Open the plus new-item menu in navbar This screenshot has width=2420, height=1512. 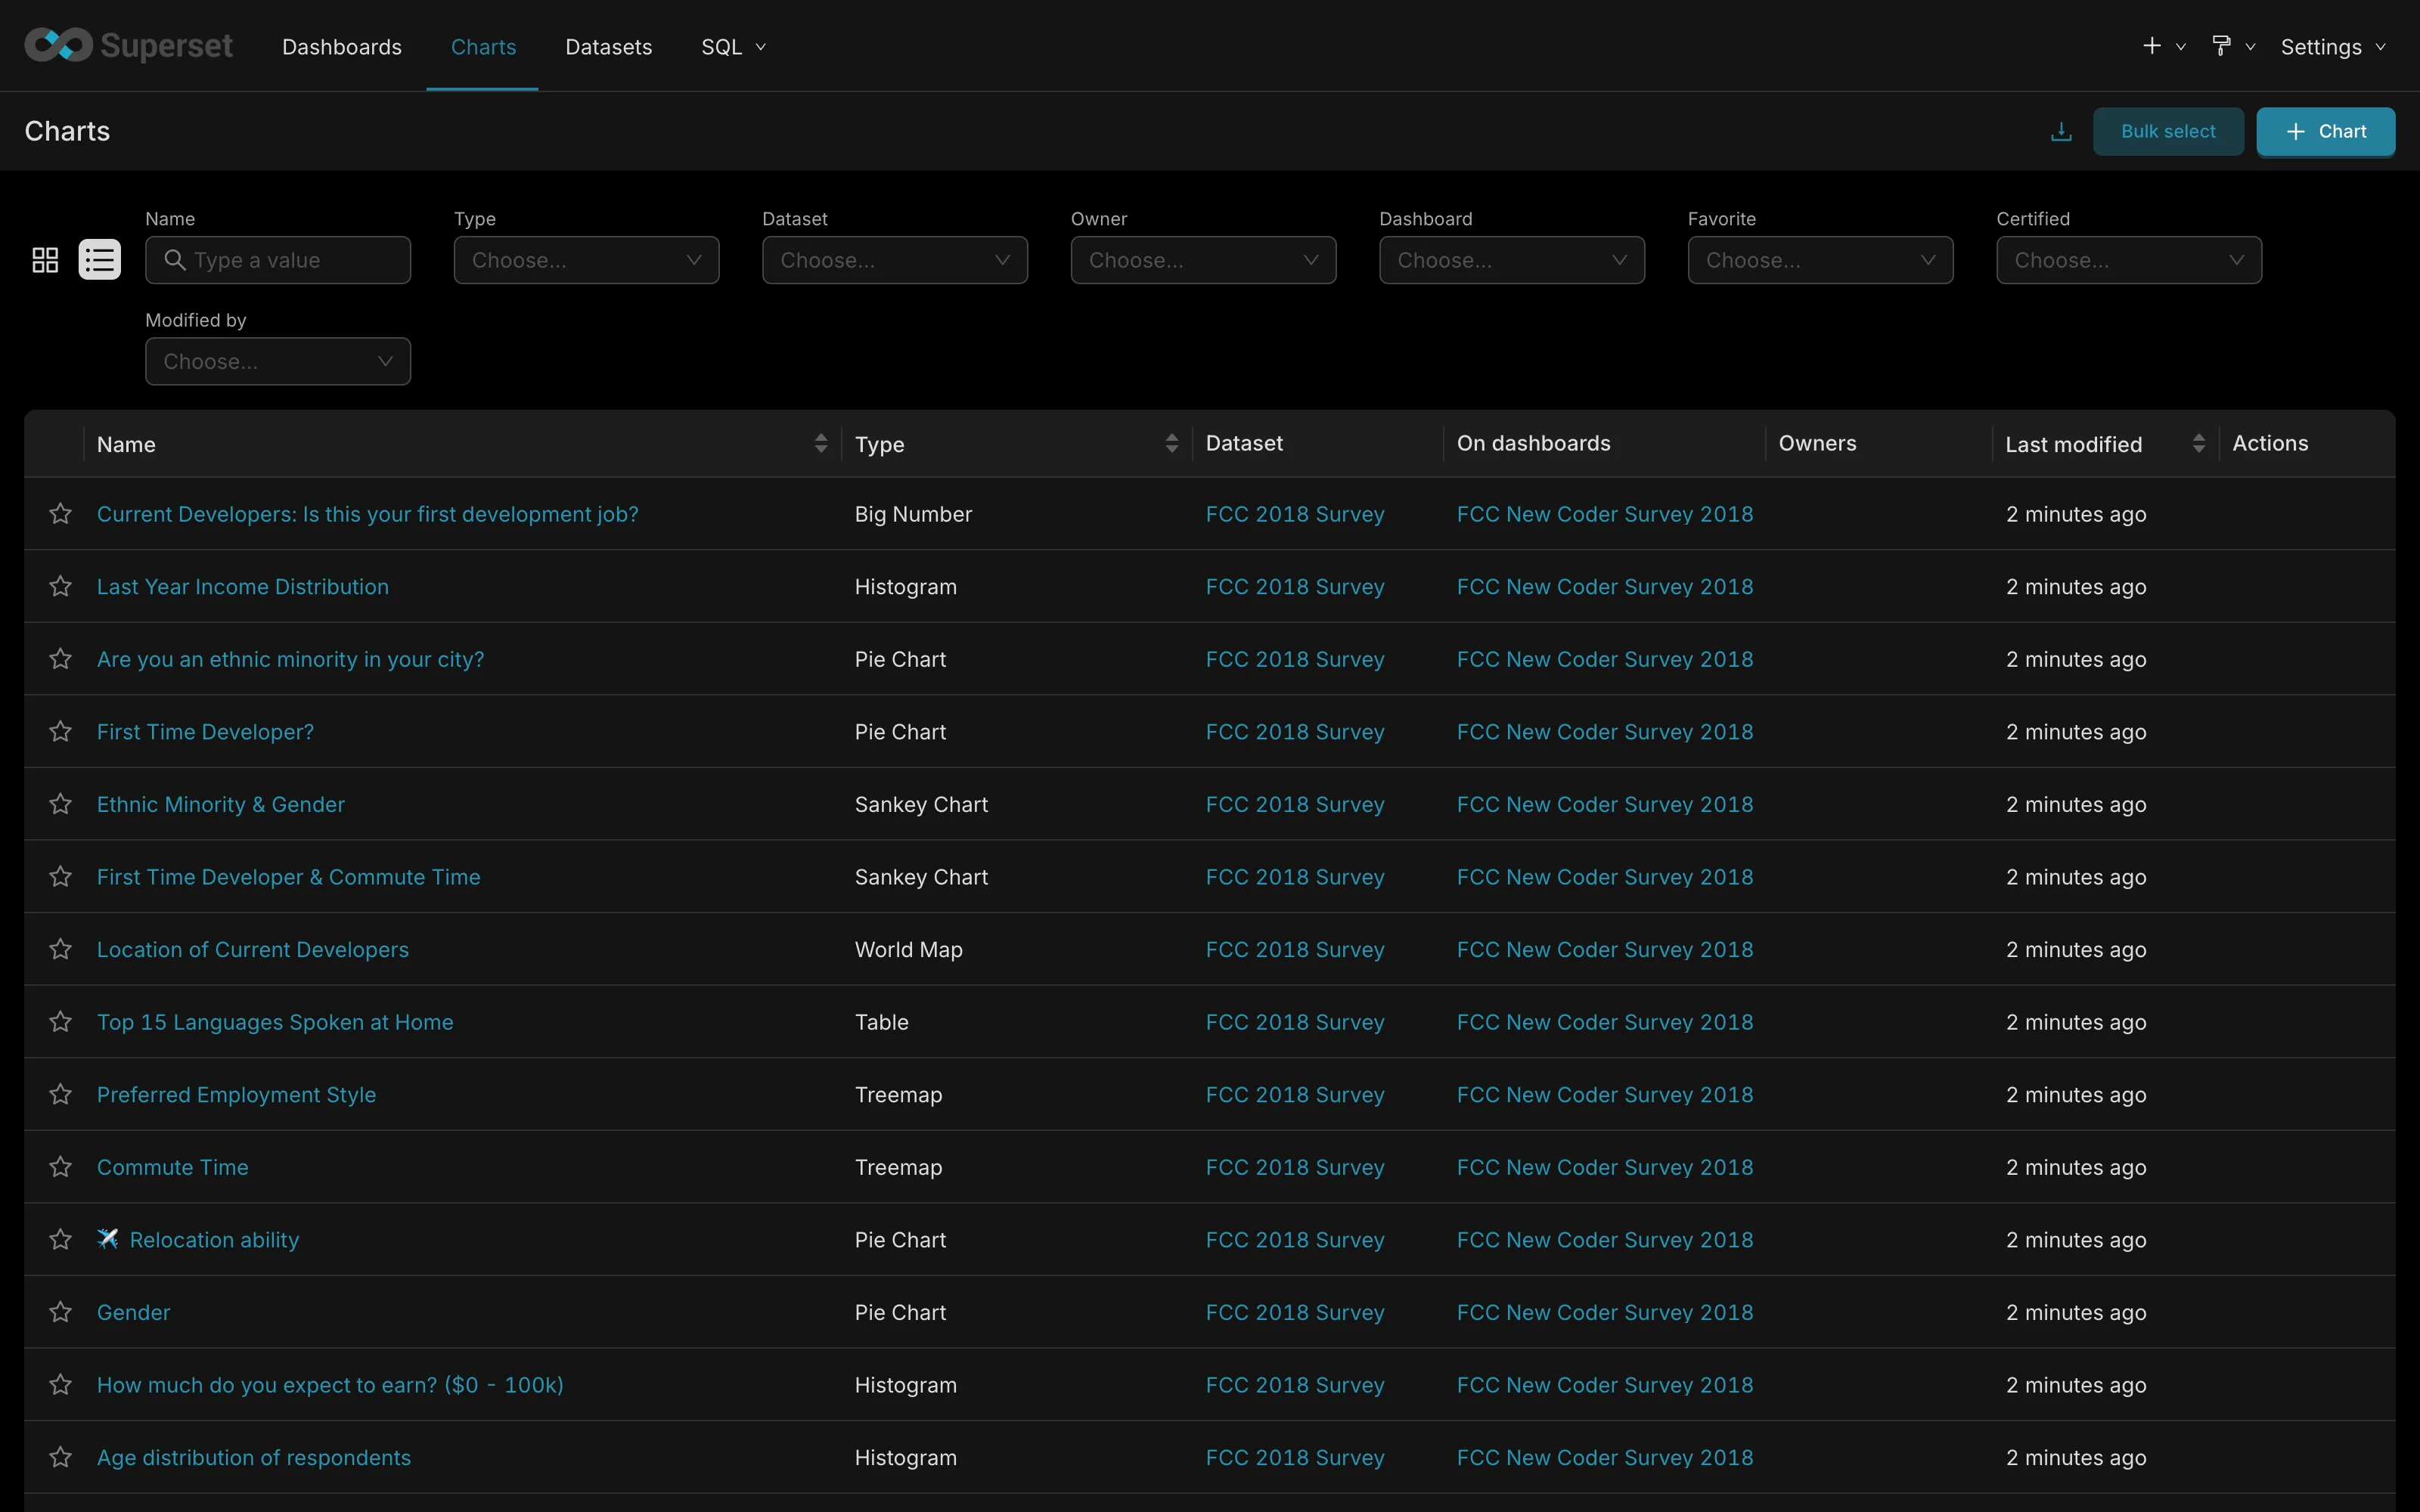[2163, 46]
